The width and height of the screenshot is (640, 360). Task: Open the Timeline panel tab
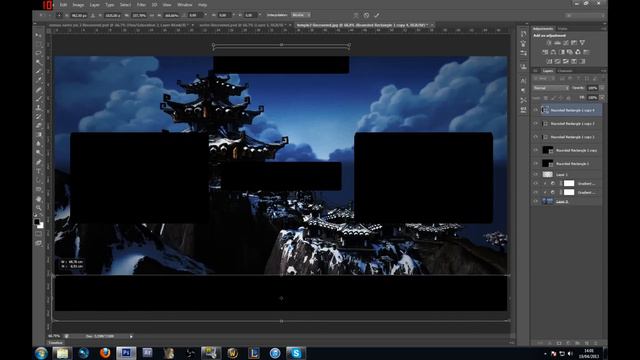click(x=56, y=343)
